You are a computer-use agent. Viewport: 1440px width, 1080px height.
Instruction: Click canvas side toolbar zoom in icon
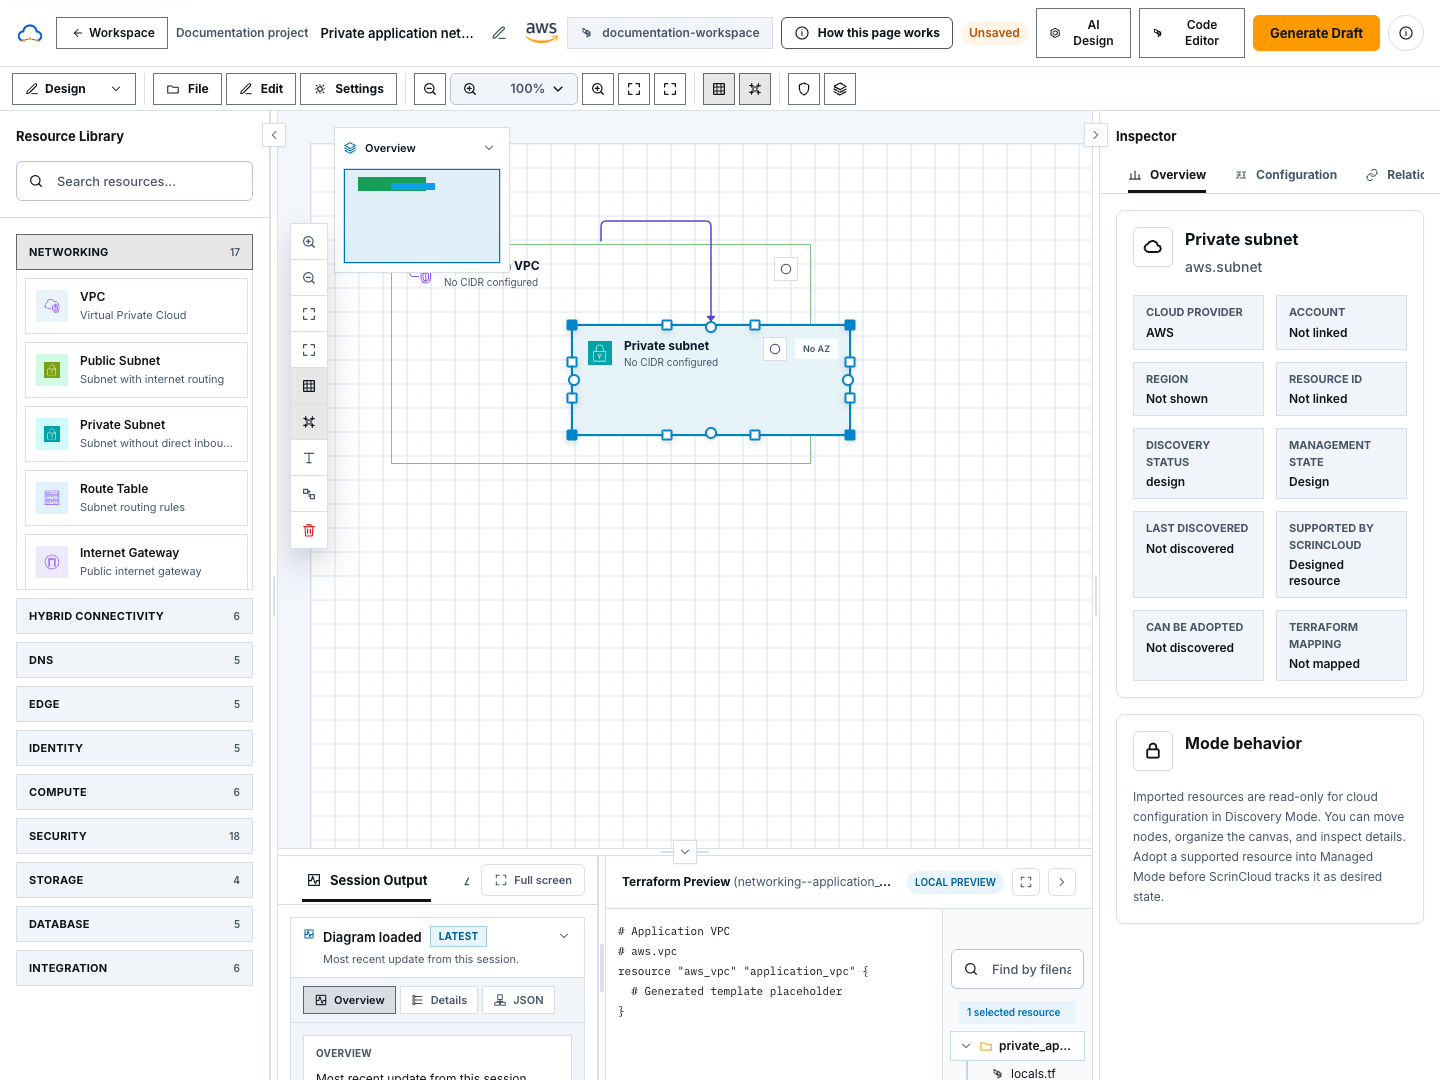pos(309,242)
